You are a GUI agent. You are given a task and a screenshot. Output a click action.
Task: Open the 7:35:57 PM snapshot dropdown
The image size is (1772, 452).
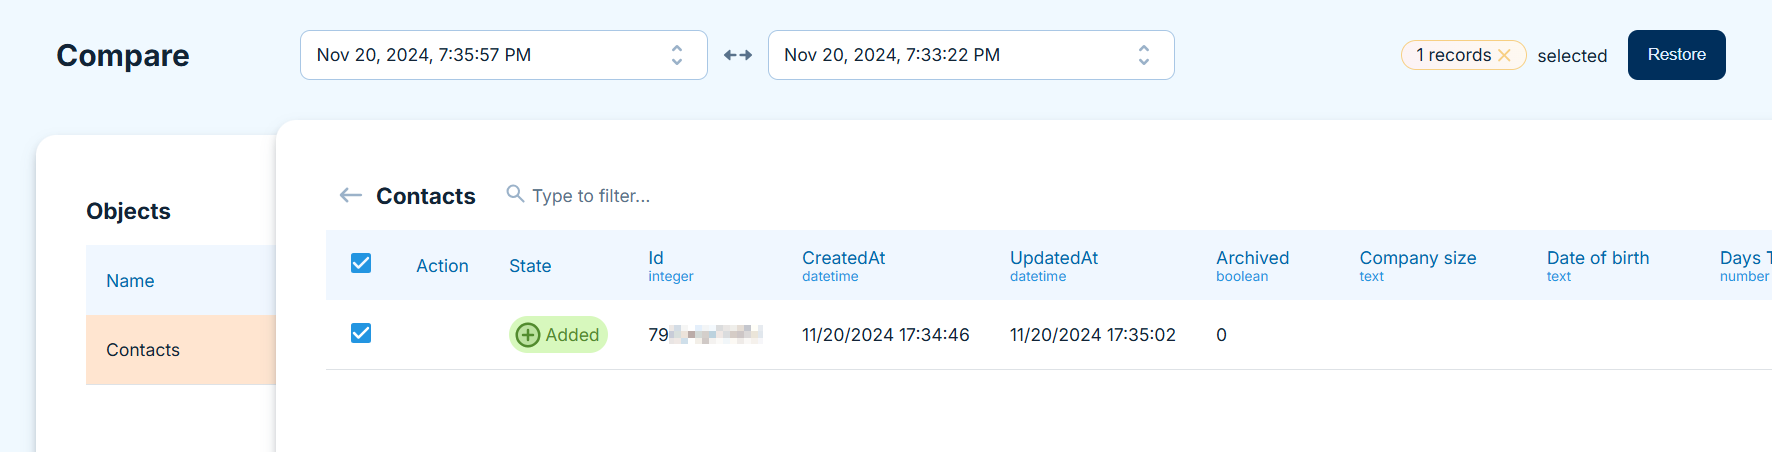click(504, 55)
